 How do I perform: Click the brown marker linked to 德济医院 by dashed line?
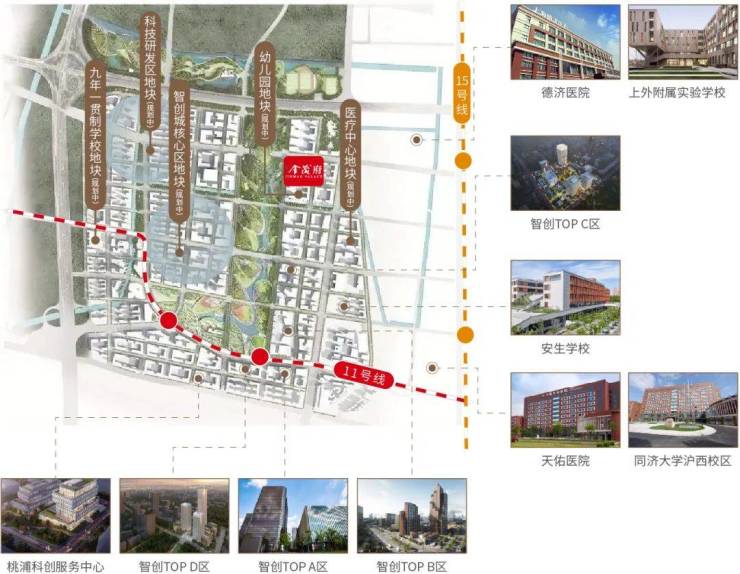(416, 140)
